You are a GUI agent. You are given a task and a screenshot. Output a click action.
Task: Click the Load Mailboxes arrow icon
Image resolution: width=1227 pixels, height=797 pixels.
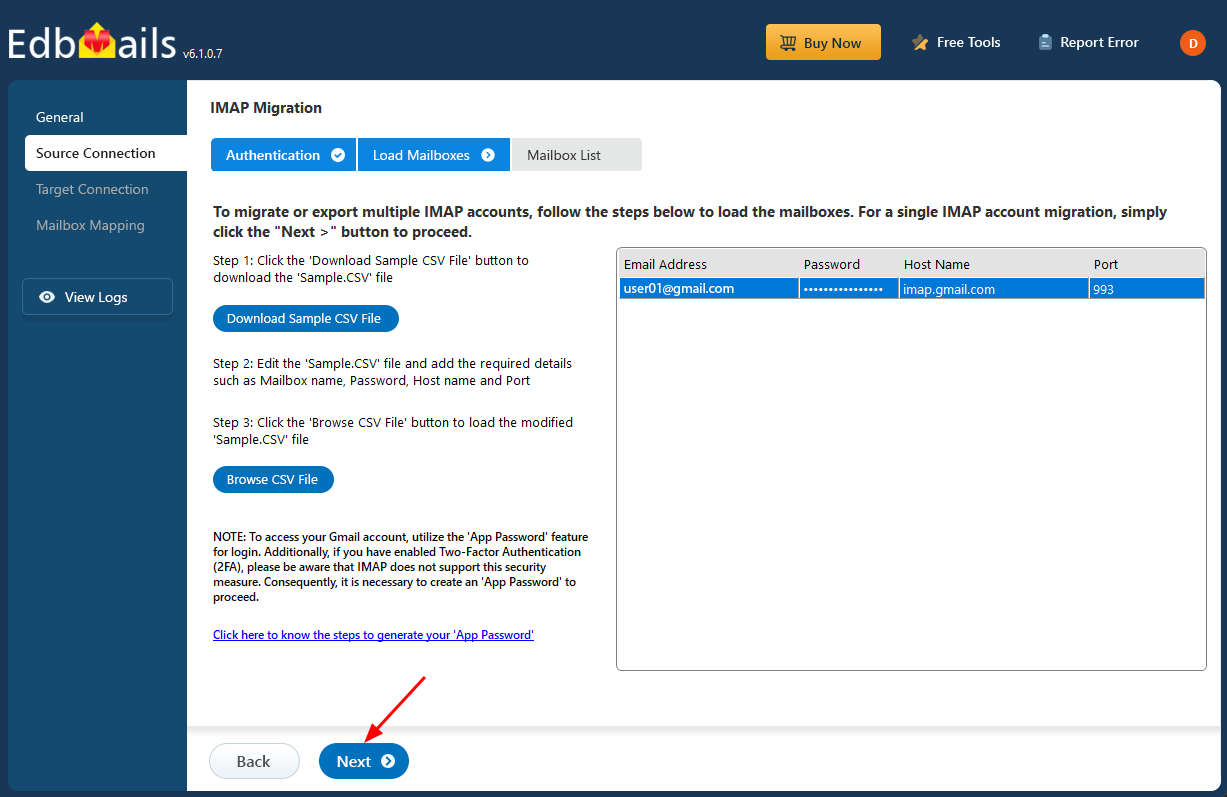click(488, 155)
